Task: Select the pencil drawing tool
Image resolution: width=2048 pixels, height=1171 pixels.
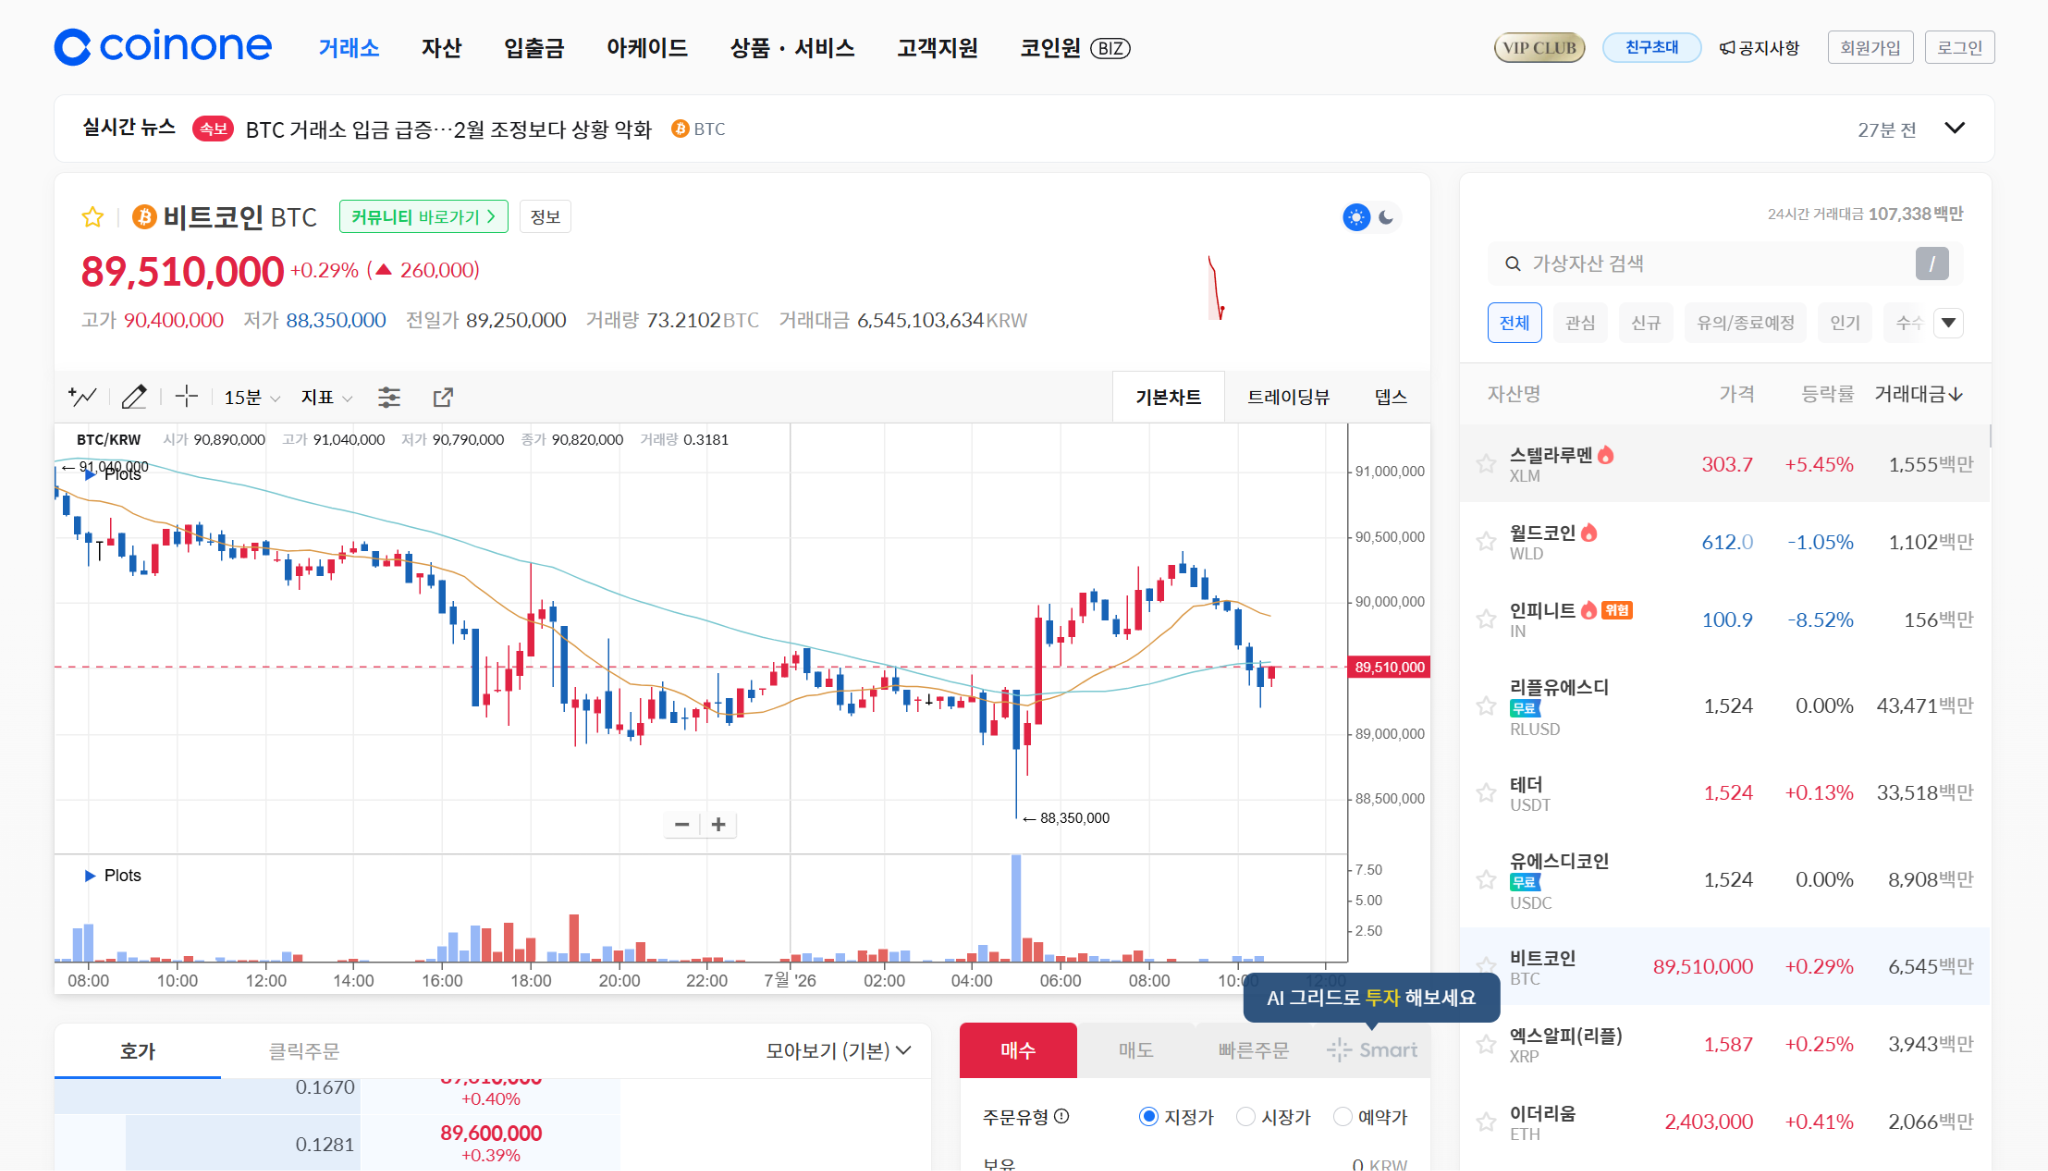Action: pos(134,397)
